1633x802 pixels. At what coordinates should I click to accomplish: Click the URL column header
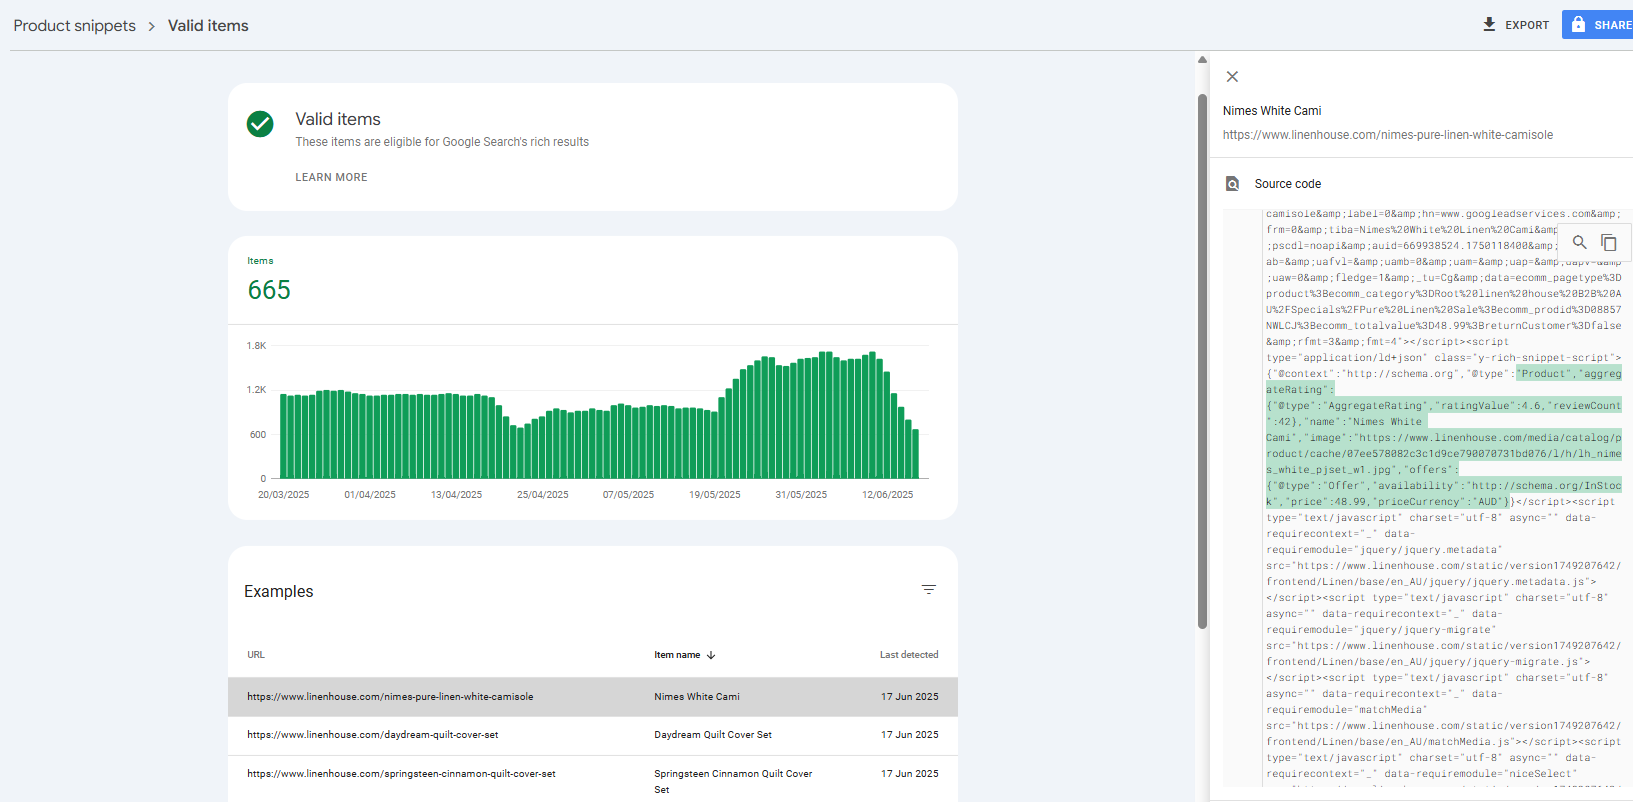pyautogui.click(x=256, y=655)
